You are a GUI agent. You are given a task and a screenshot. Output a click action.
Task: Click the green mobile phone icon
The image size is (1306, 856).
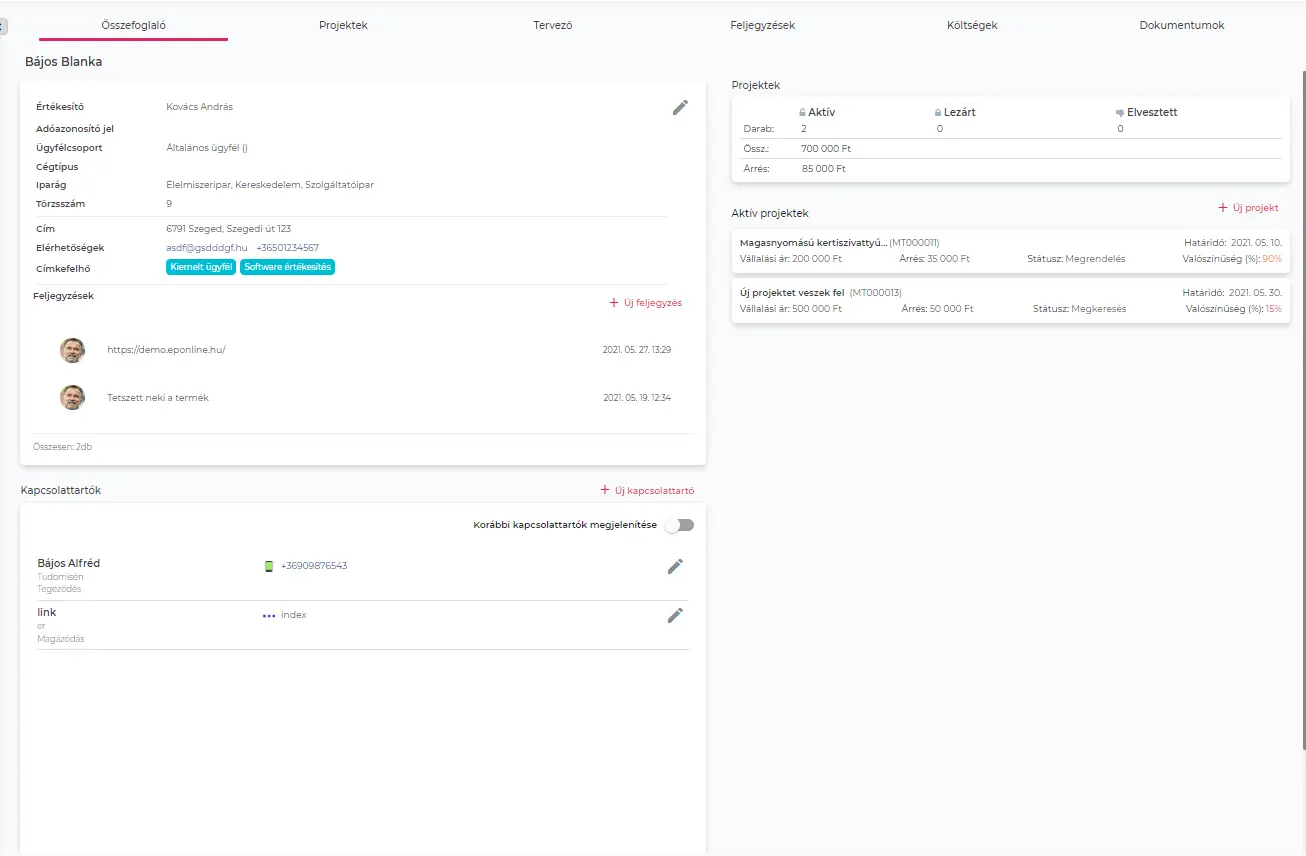(x=268, y=566)
